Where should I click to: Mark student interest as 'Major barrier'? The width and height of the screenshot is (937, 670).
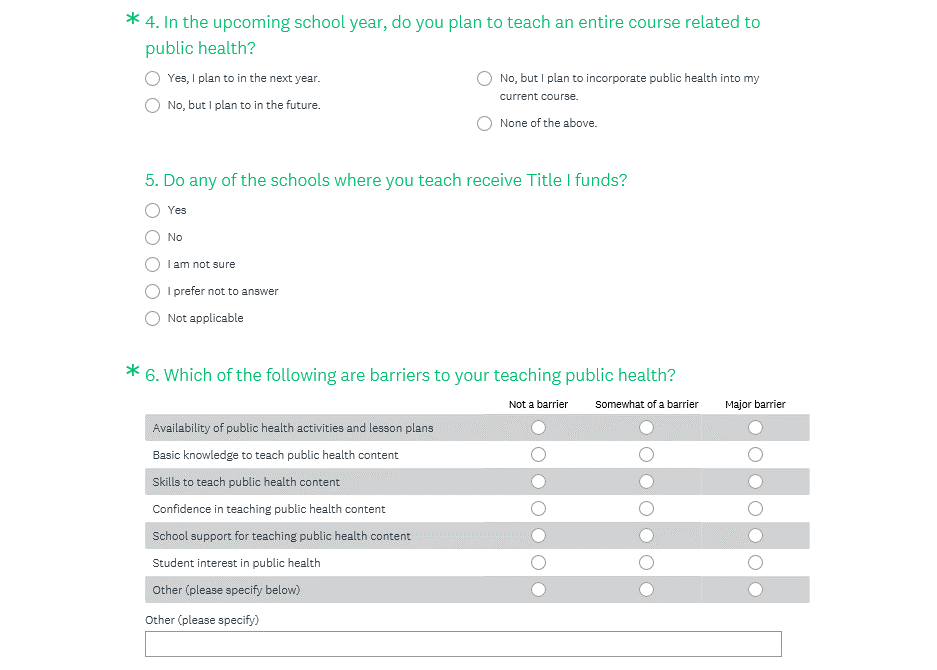(755, 563)
